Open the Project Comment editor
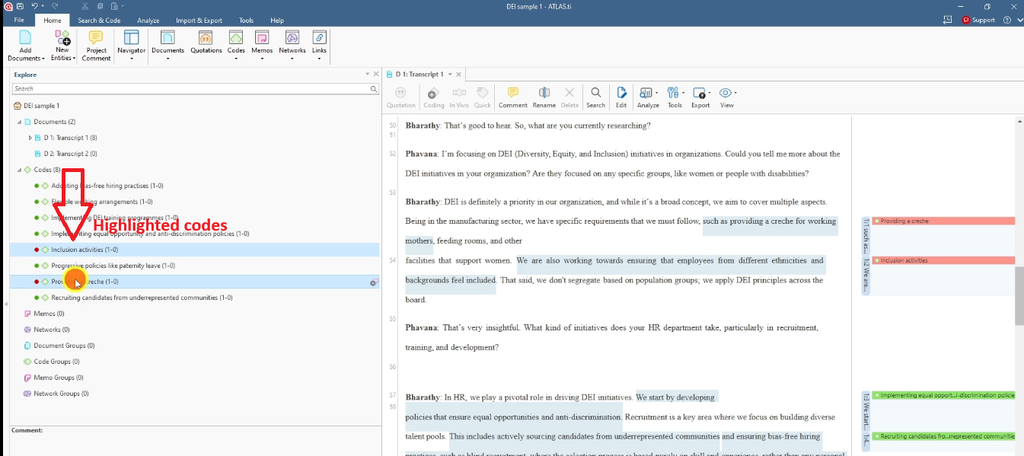The width and height of the screenshot is (1024, 456). click(96, 46)
